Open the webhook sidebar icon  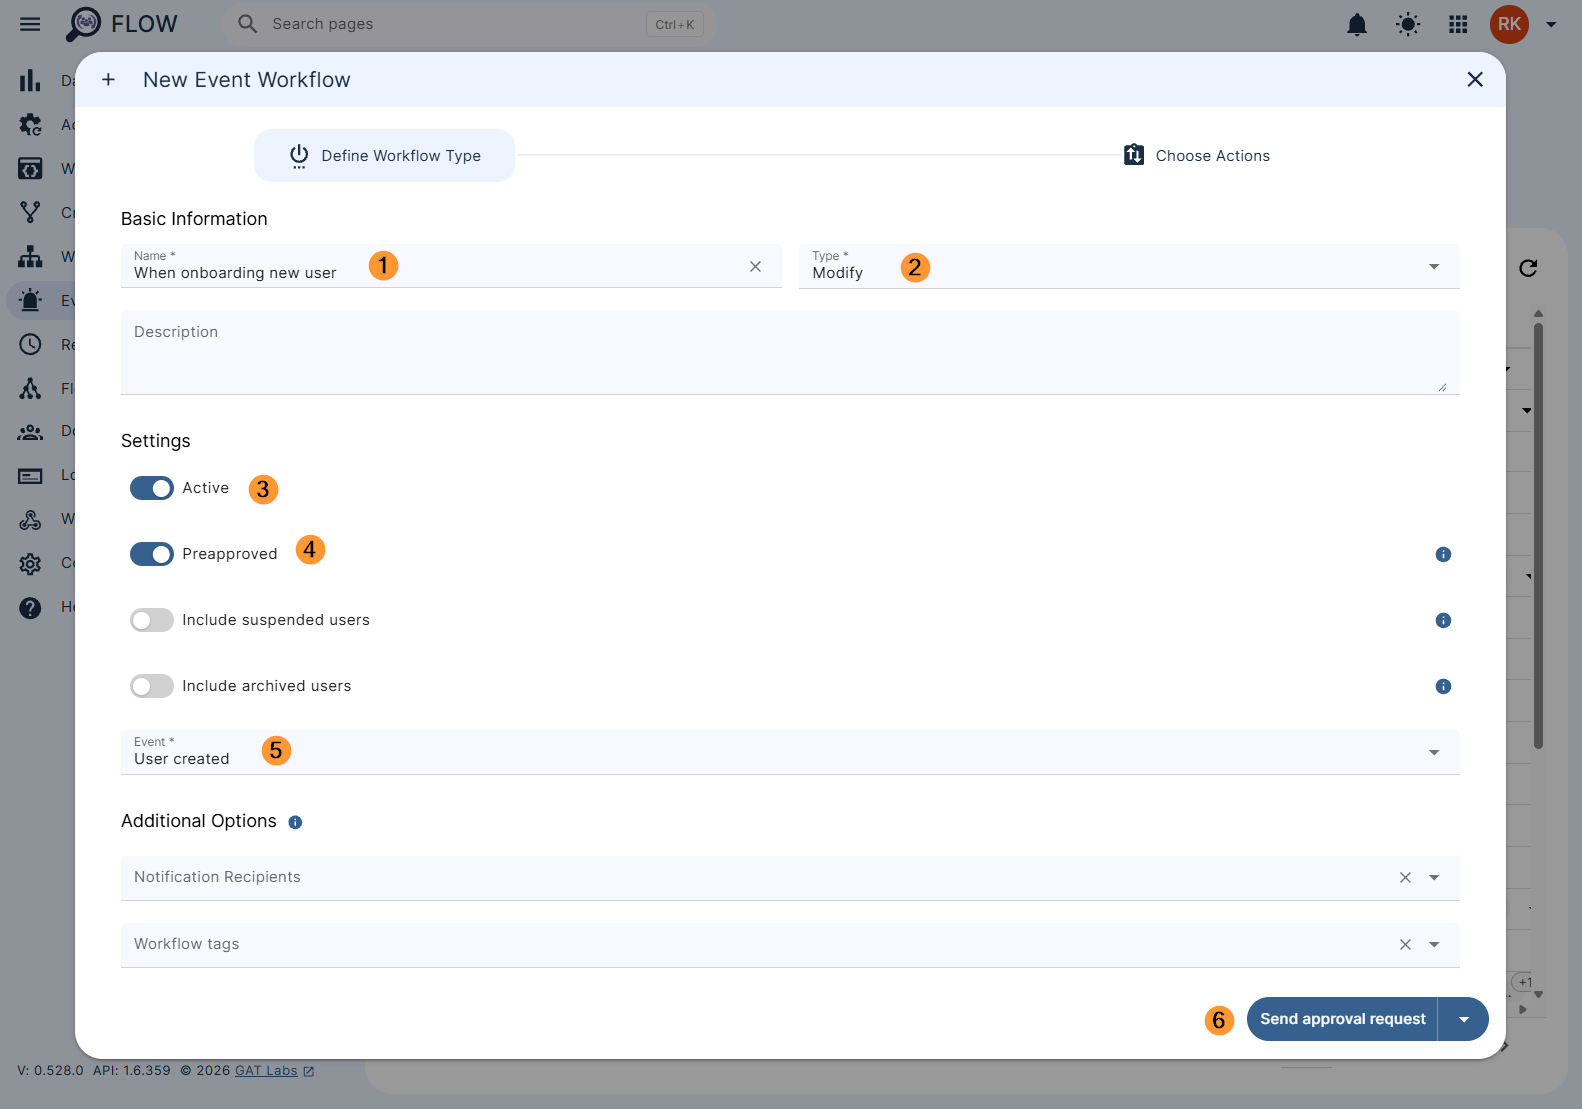coord(30,519)
